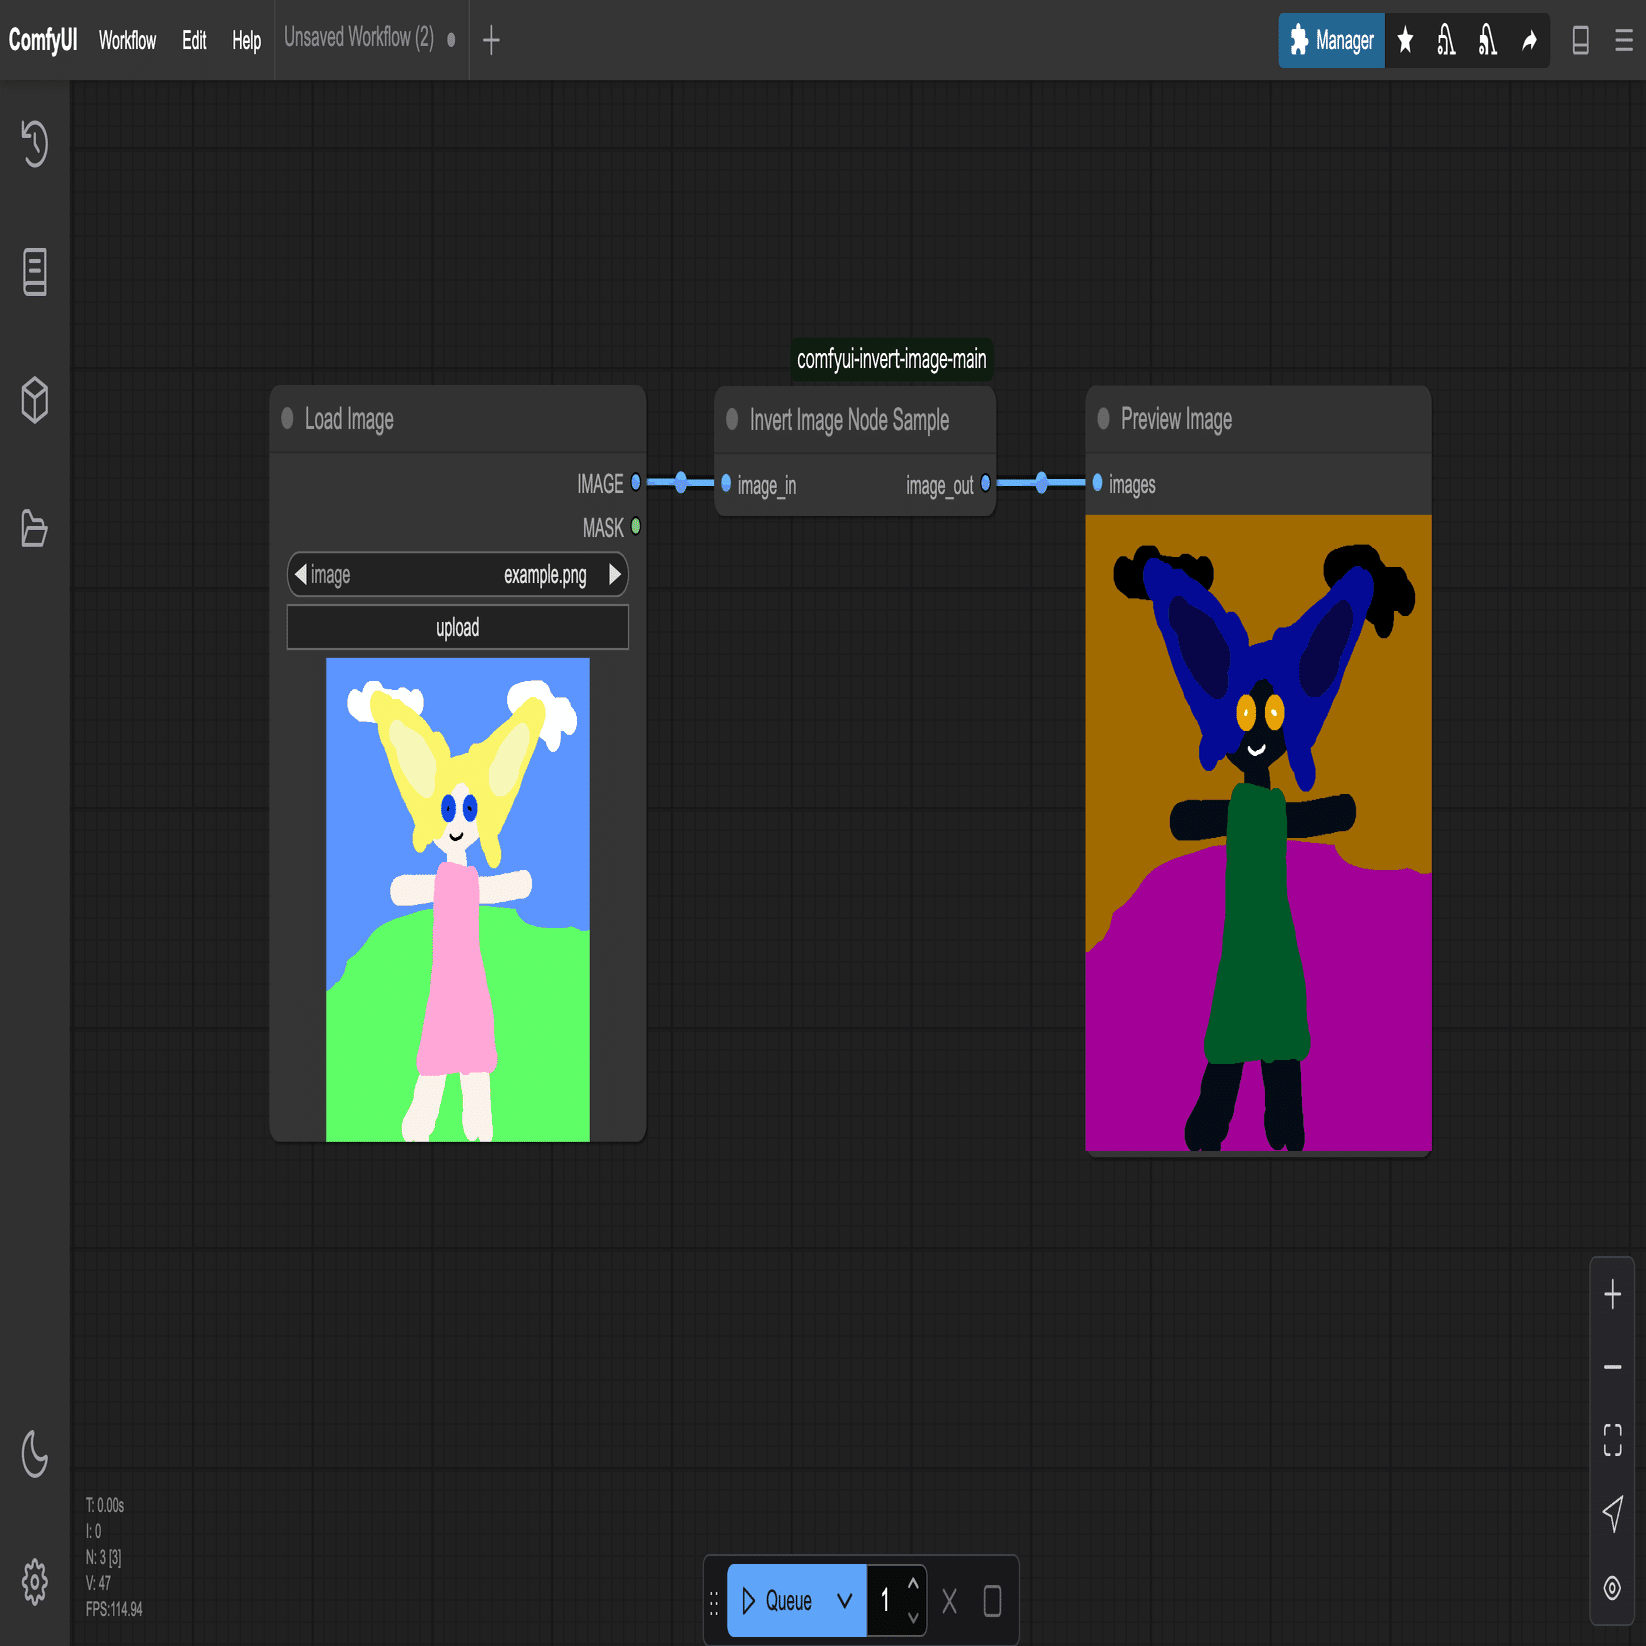Toggle dark theme moon icon
Viewport: 1646px width, 1646px height.
click(x=35, y=1454)
